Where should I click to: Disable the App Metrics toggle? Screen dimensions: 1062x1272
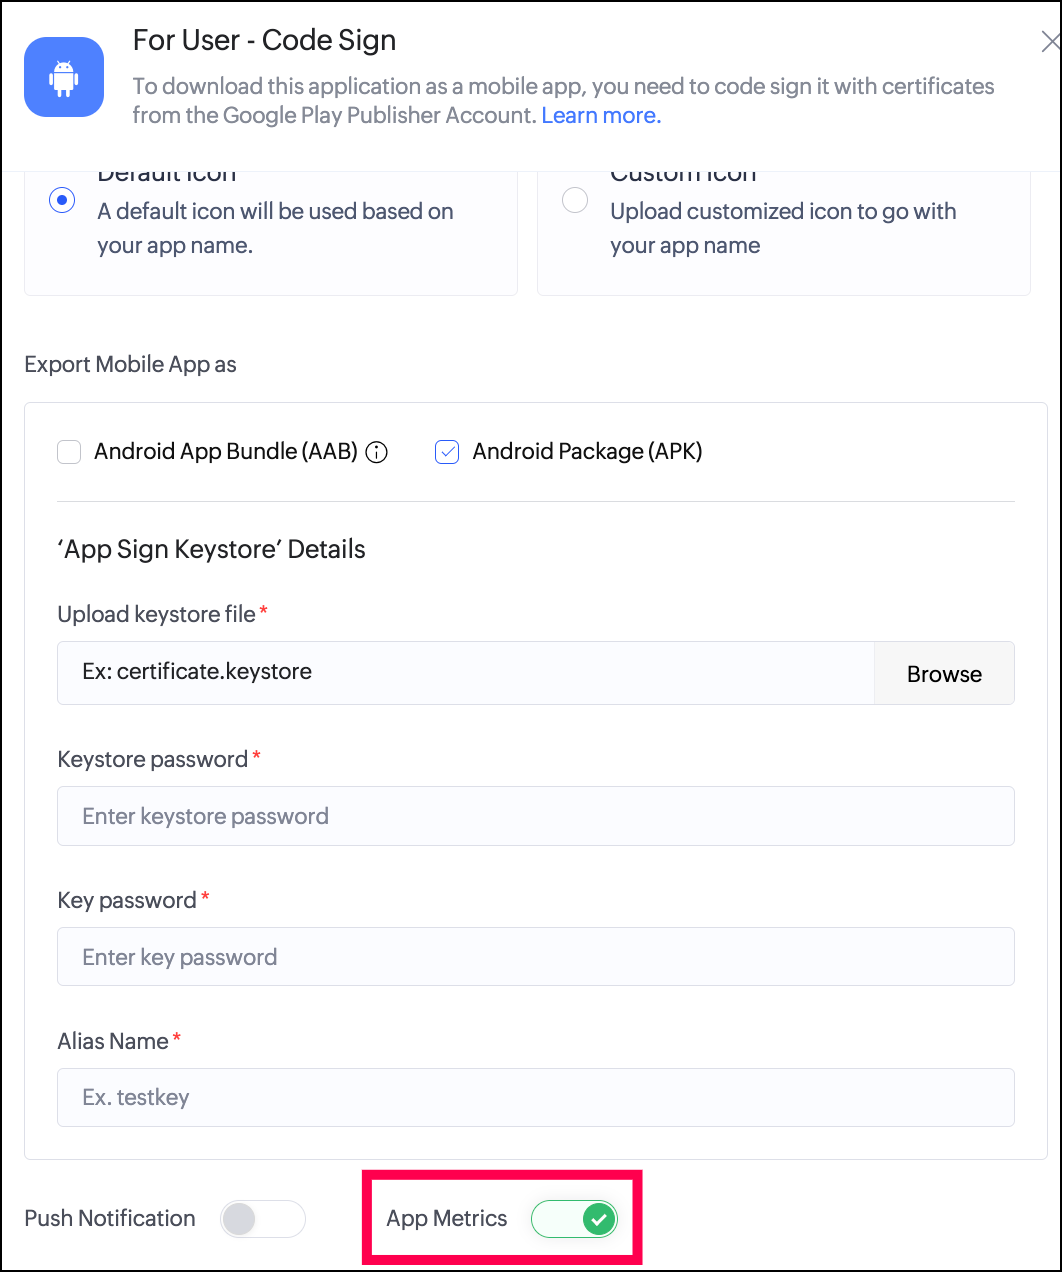tap(575, 1219)
